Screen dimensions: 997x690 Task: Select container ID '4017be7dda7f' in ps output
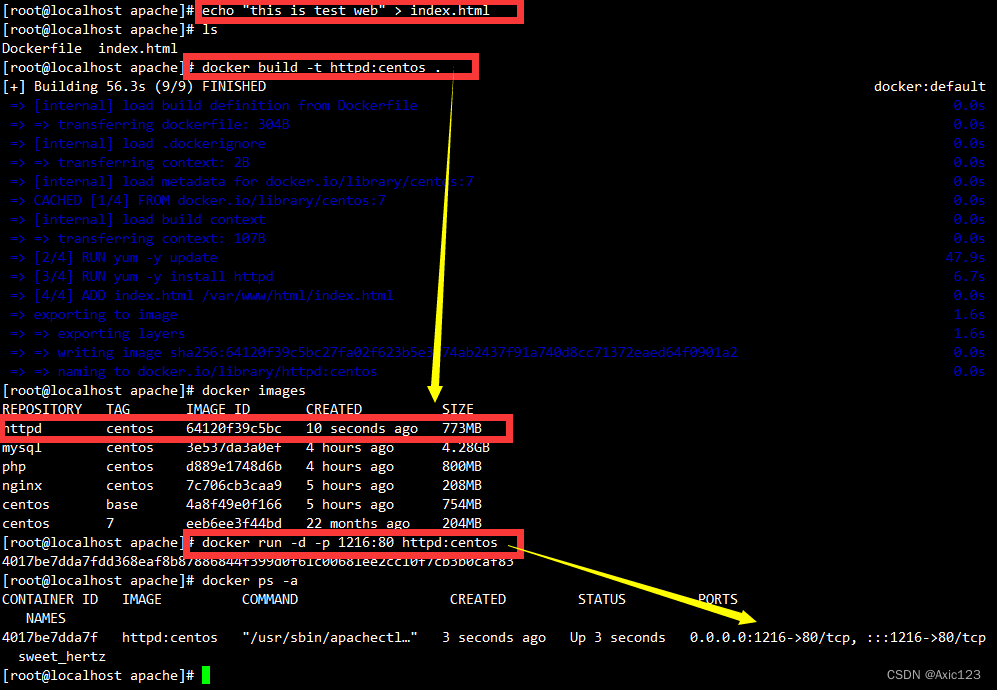(50, 638)
